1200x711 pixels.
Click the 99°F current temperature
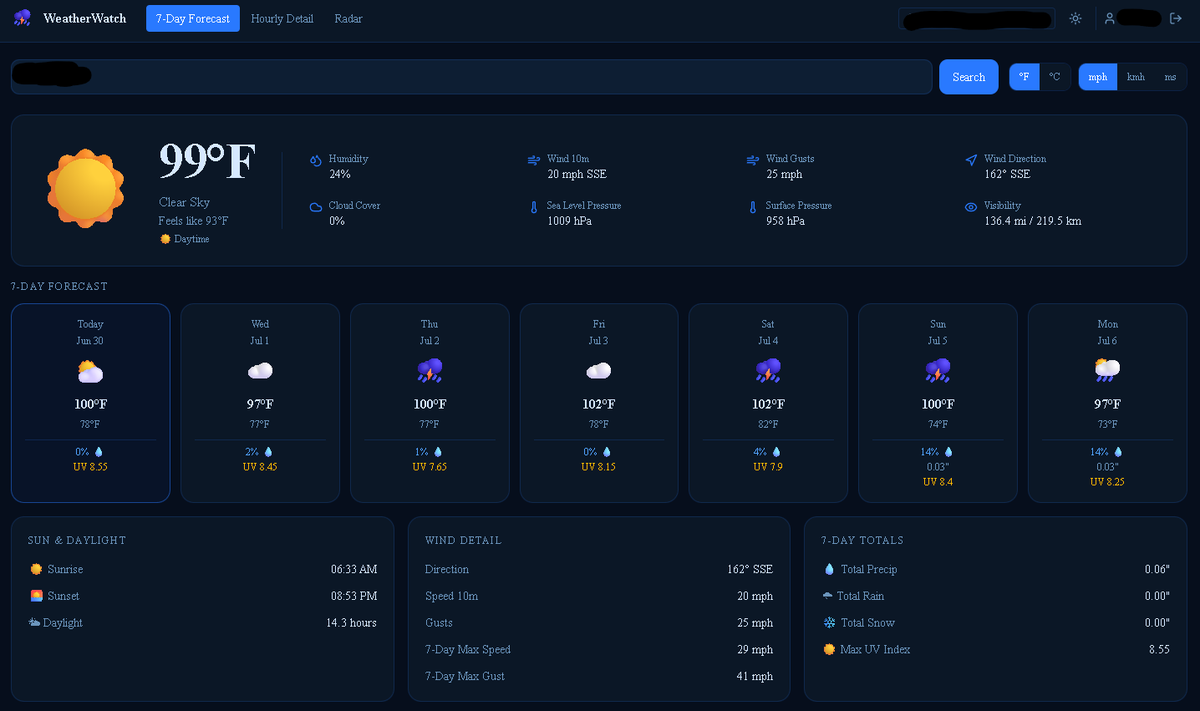click(x=207, y=162)
